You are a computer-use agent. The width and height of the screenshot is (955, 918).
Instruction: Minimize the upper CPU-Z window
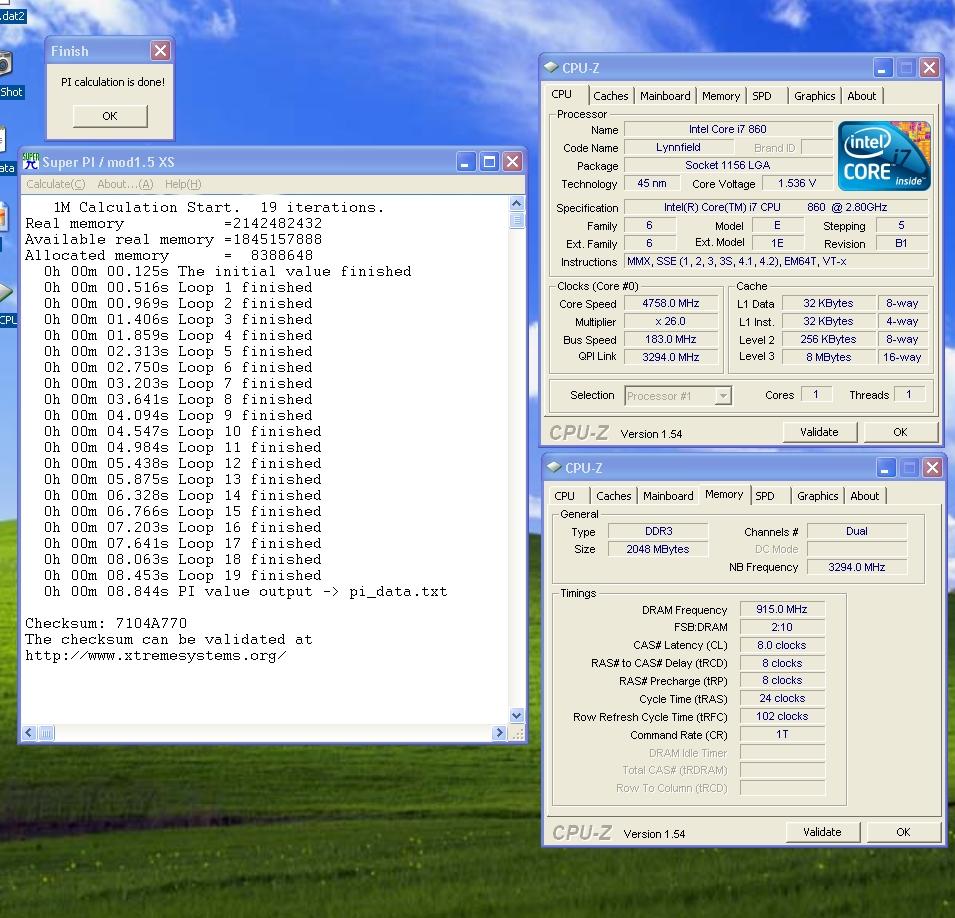(883, 68)
